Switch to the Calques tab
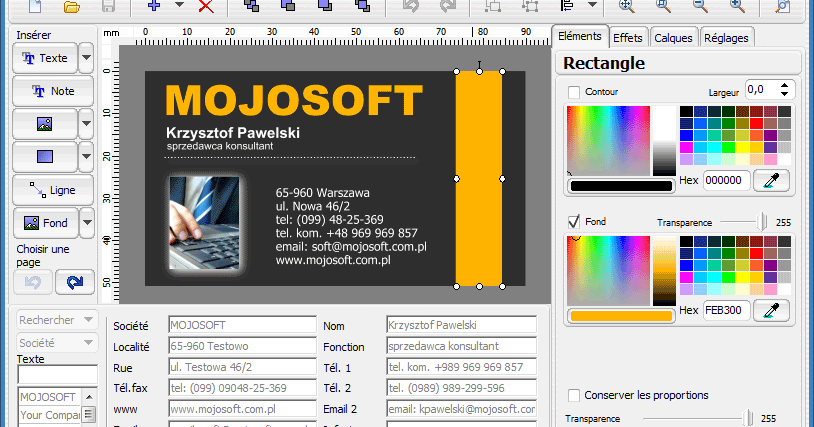 tap(673, 38)
